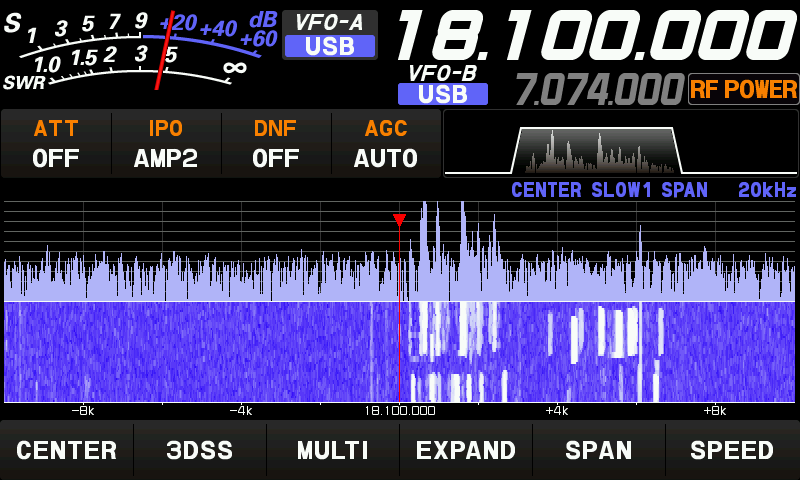
Task: Open the SPEED setting
Action: tap(731, 450)
